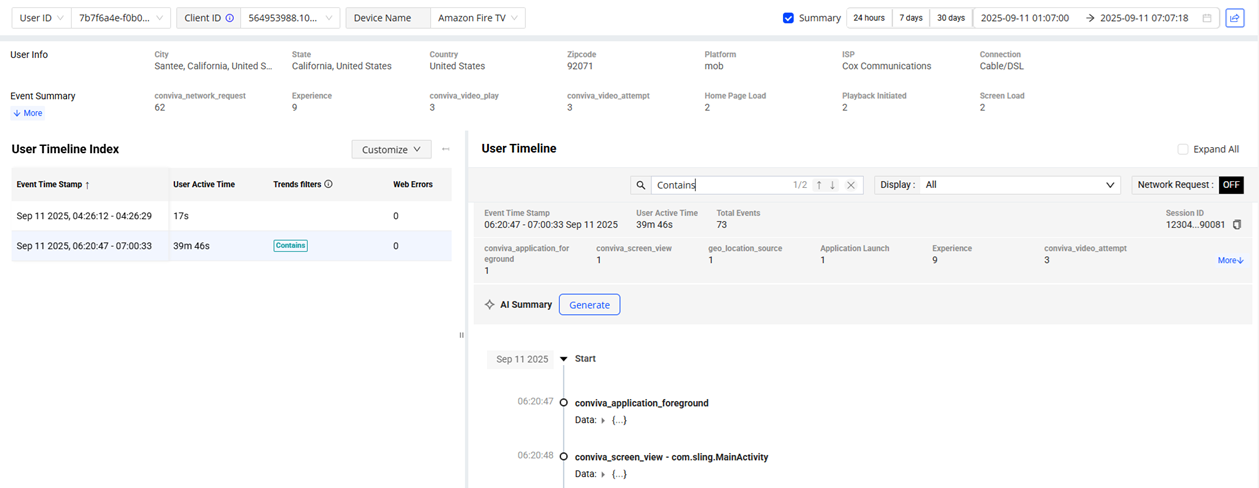Click Generate for AI Summary
1259x488 pixels.
[589, 305]
